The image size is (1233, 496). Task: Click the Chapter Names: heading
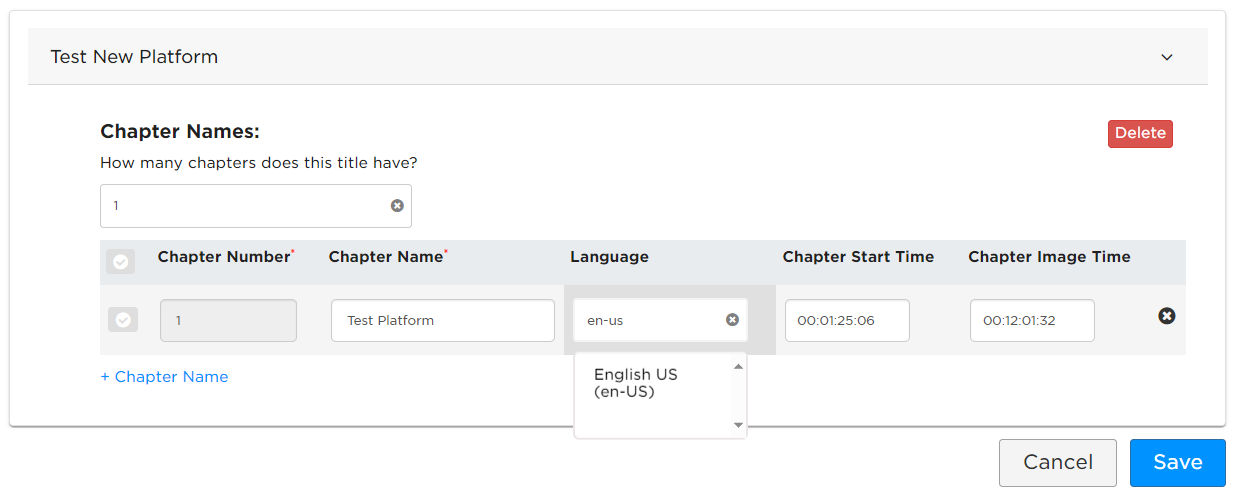[180, 132]
